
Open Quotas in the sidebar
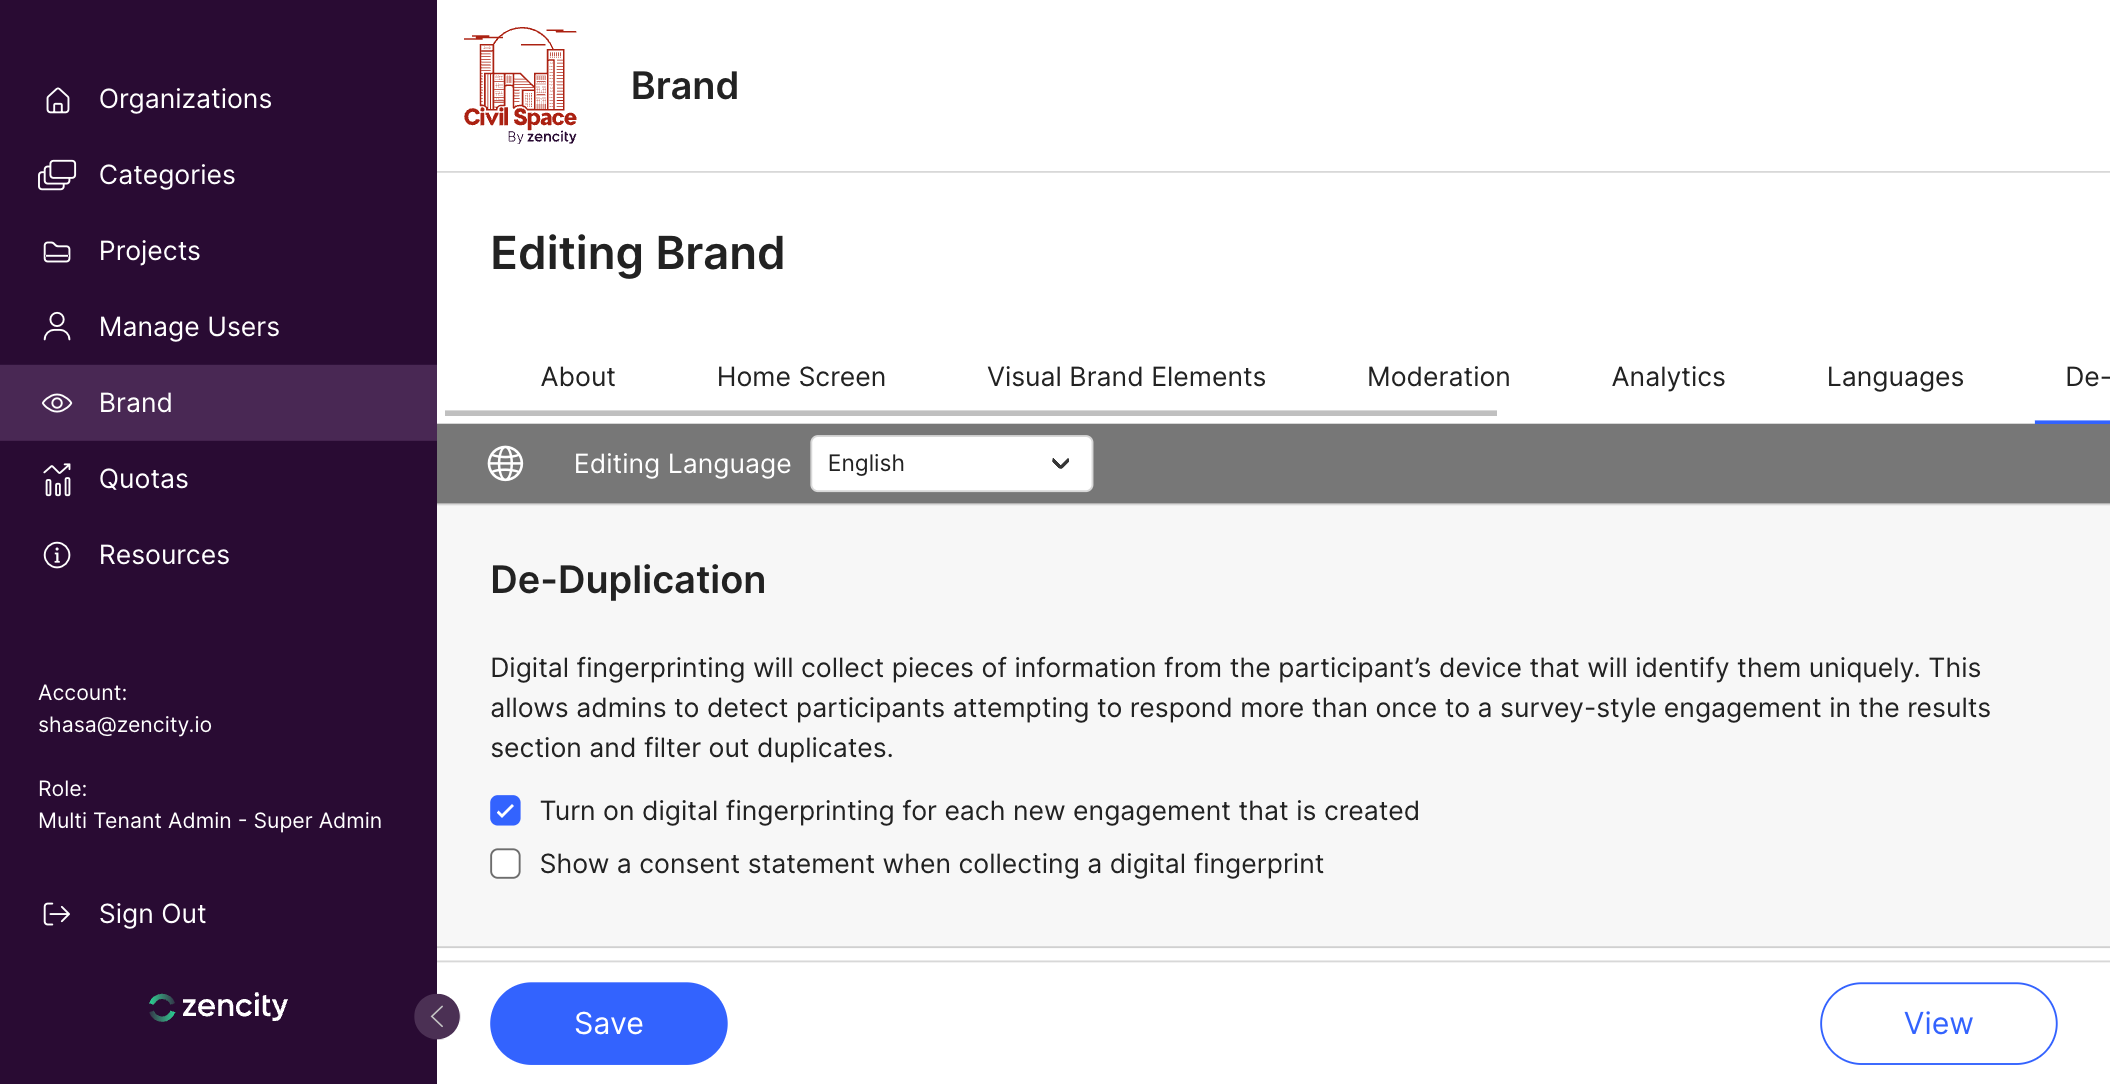coord(218,479)
